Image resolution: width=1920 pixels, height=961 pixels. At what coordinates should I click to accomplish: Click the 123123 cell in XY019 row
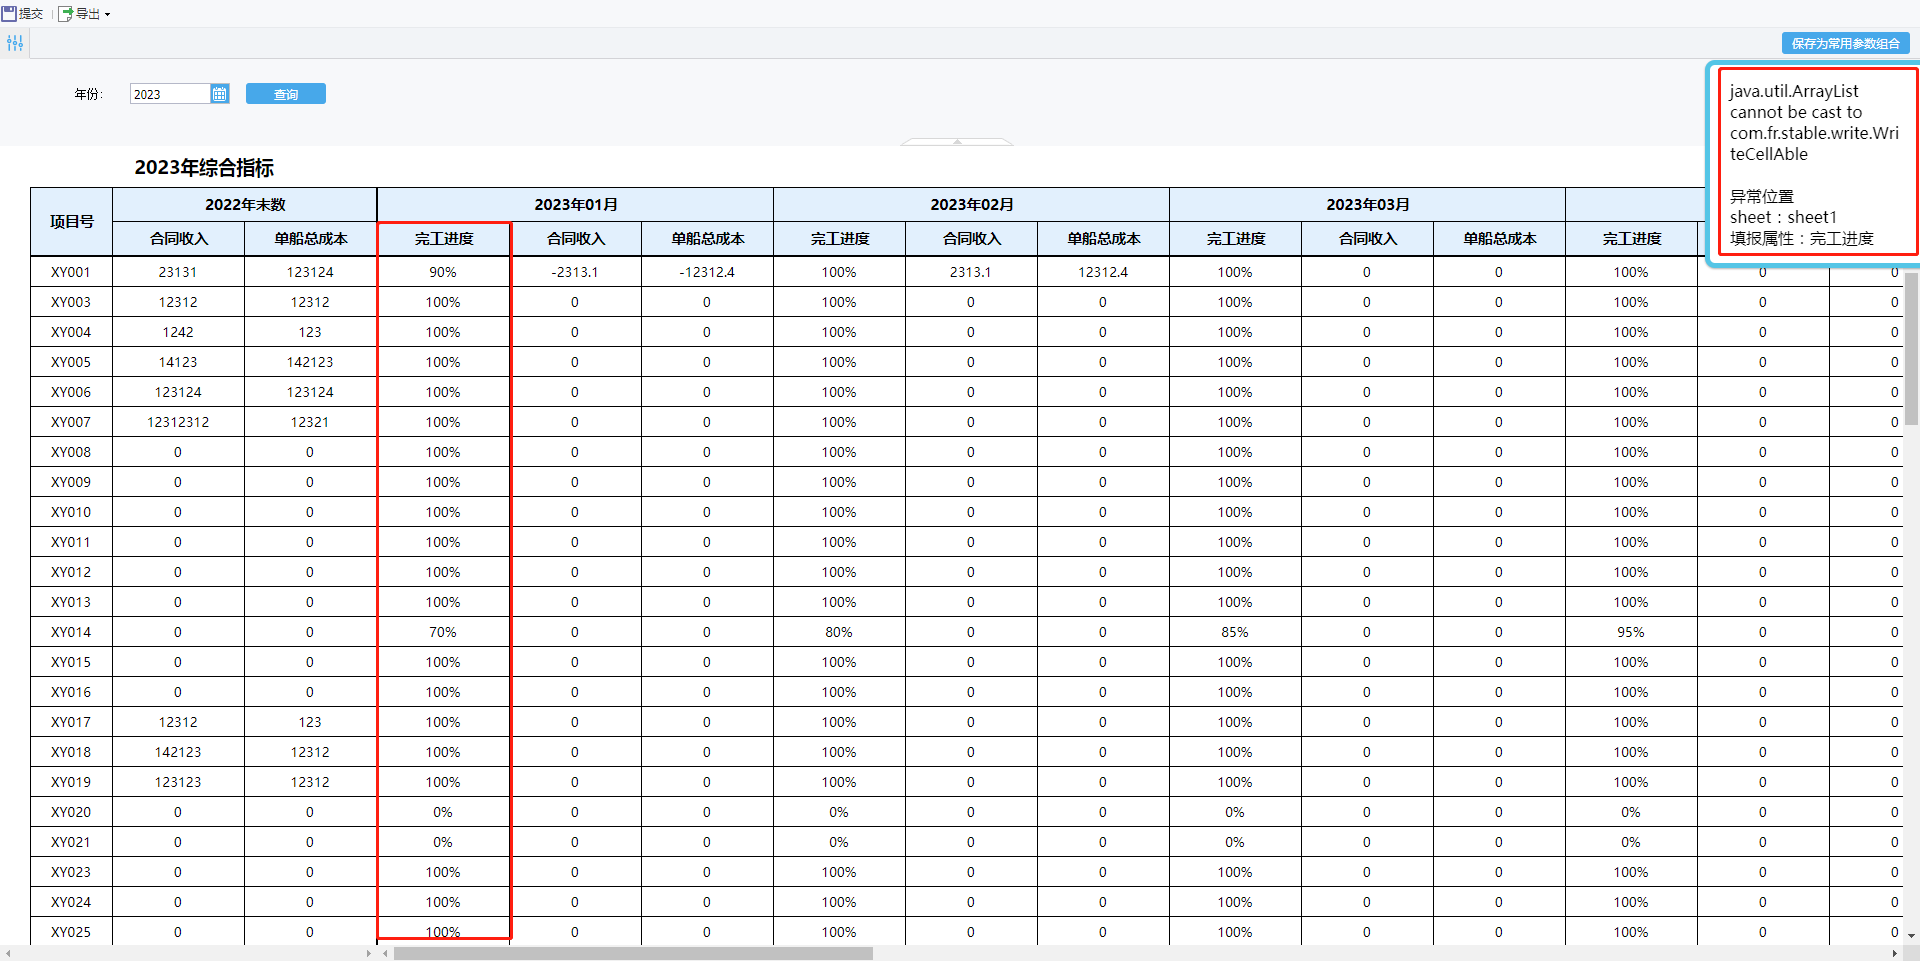[178, 782]
